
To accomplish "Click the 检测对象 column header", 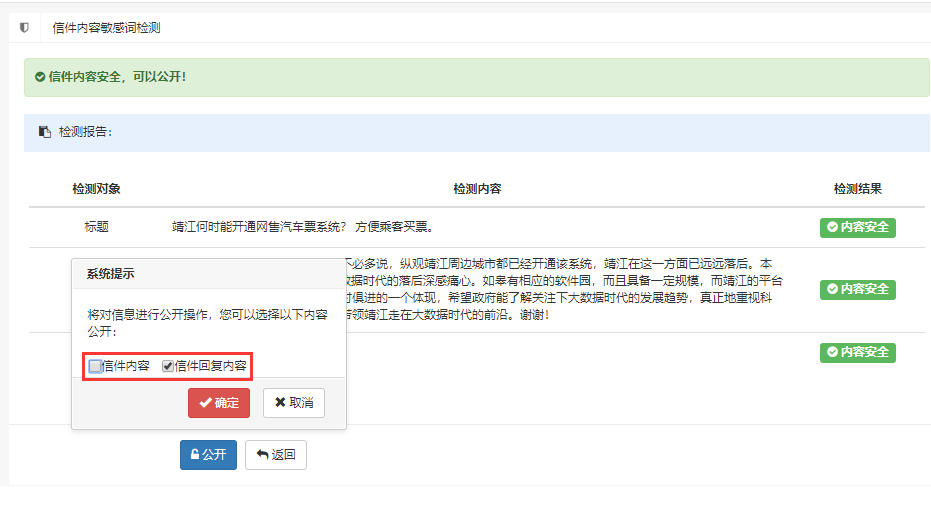I will tap(96, 189).
